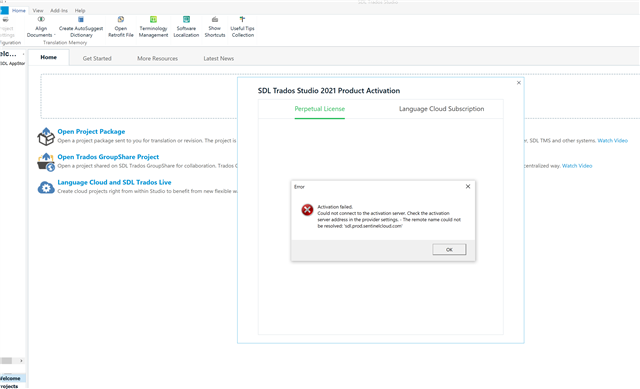Open the View ribbon tab
Viewport: 640px width, 389px height.
pos(38,11)
